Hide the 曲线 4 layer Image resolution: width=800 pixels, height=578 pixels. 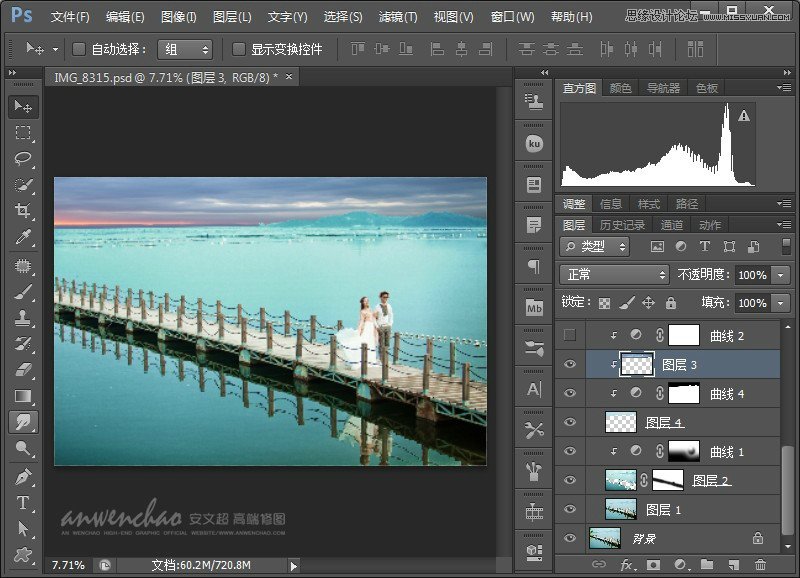[x=570, y=393]
